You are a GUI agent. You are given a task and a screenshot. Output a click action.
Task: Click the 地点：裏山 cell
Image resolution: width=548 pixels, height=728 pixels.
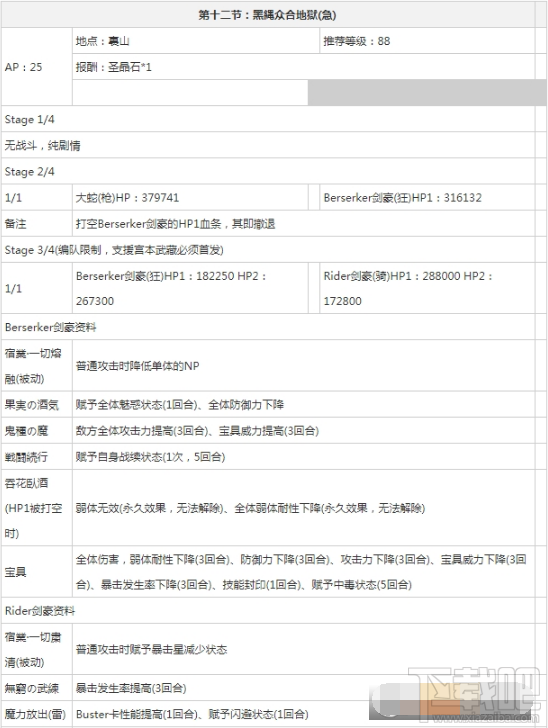tap(196, 41)
